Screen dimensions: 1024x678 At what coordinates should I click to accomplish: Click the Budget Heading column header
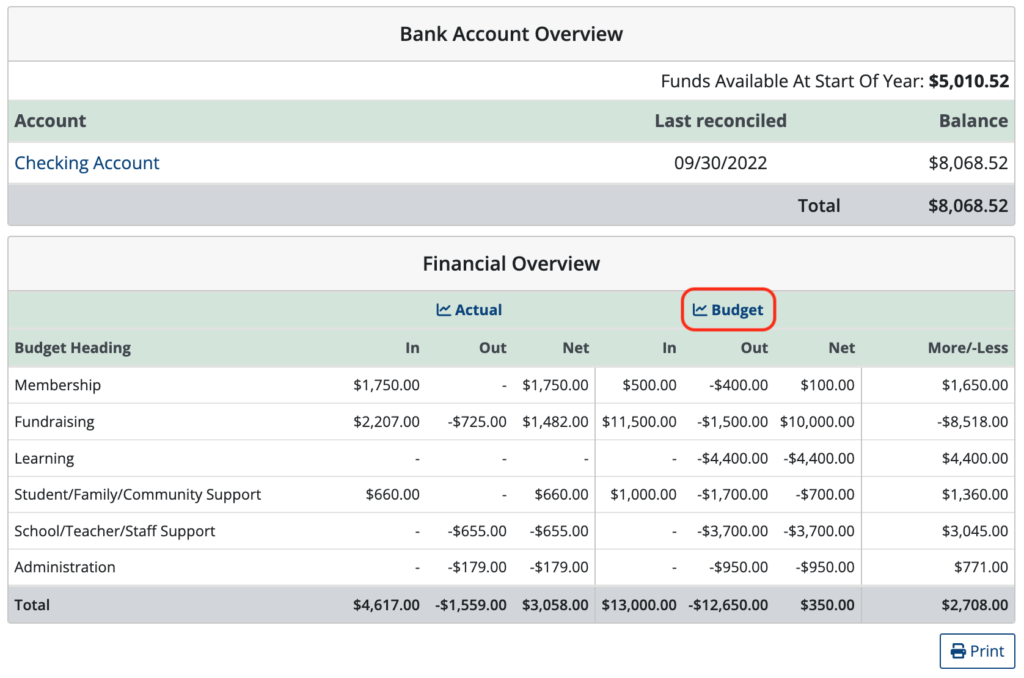tap(72, 348)
